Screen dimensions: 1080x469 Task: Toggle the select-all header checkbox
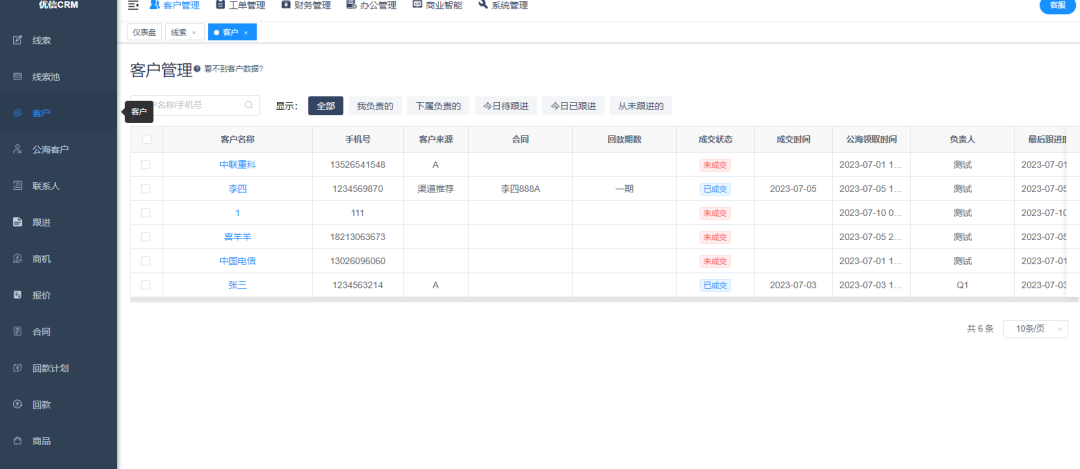[x=146, y=139]
